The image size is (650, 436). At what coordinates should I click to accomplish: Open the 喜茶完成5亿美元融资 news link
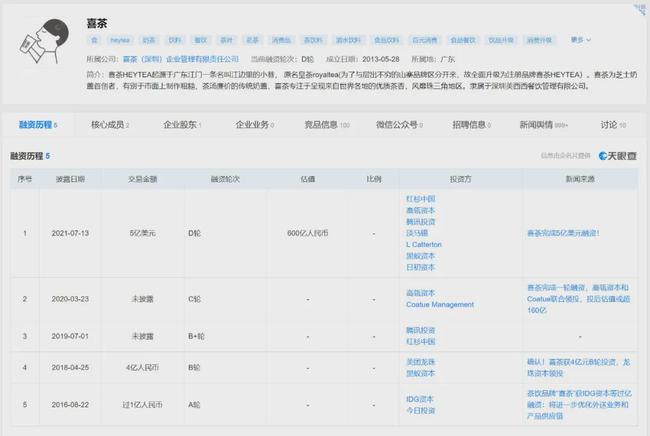point(563,233)
